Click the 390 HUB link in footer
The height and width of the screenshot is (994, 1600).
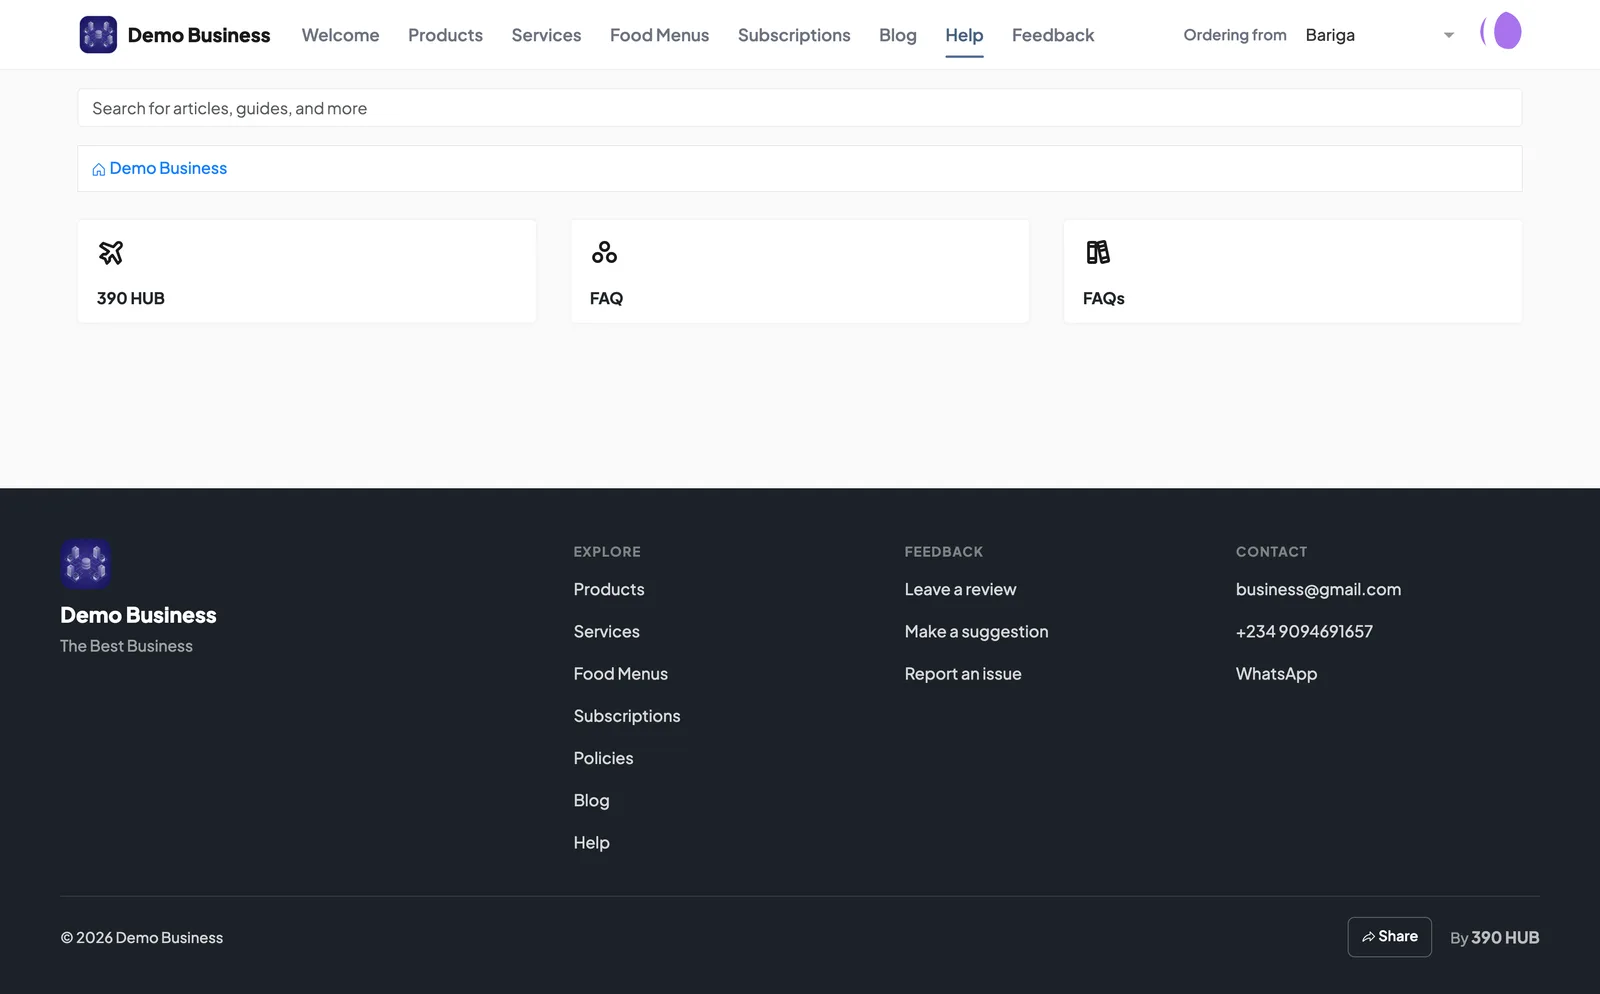pyautogui.click(x=1505, y=938)
